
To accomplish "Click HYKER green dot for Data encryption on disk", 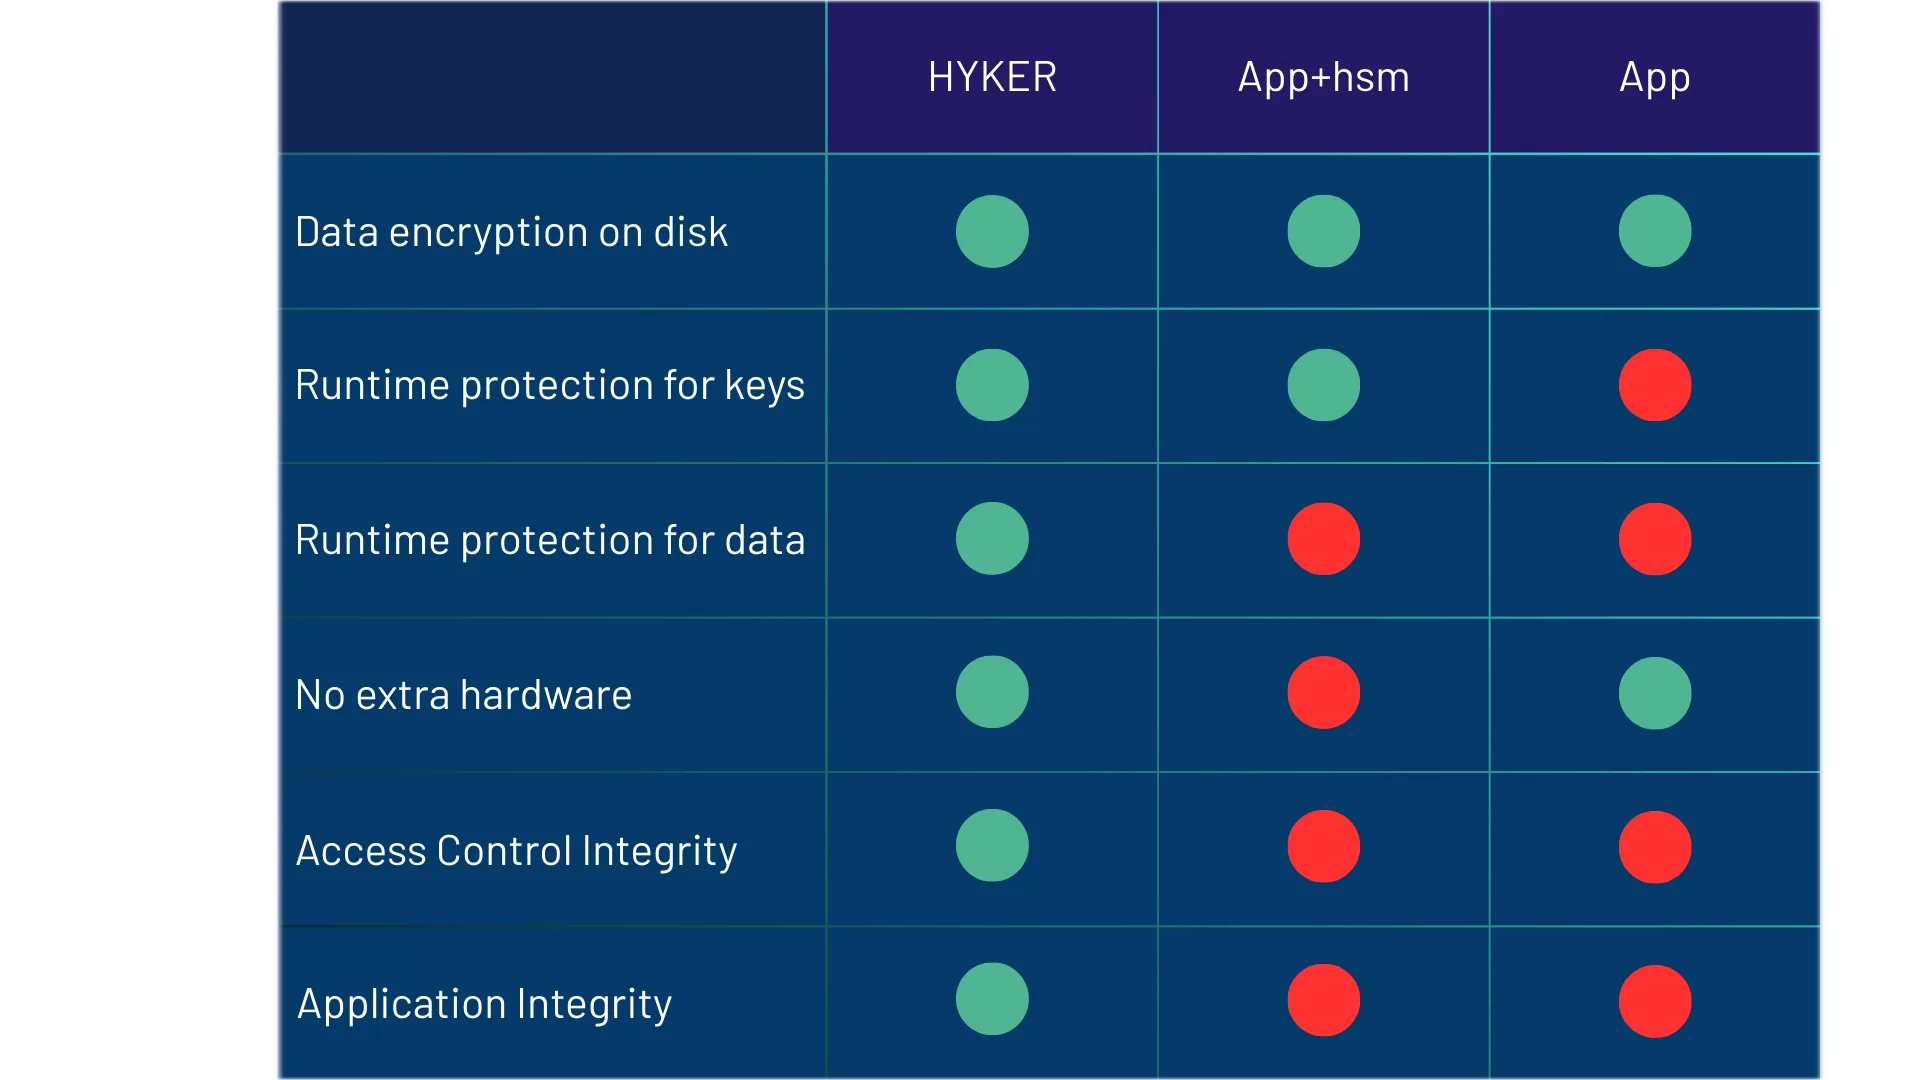I will point(992,231).
